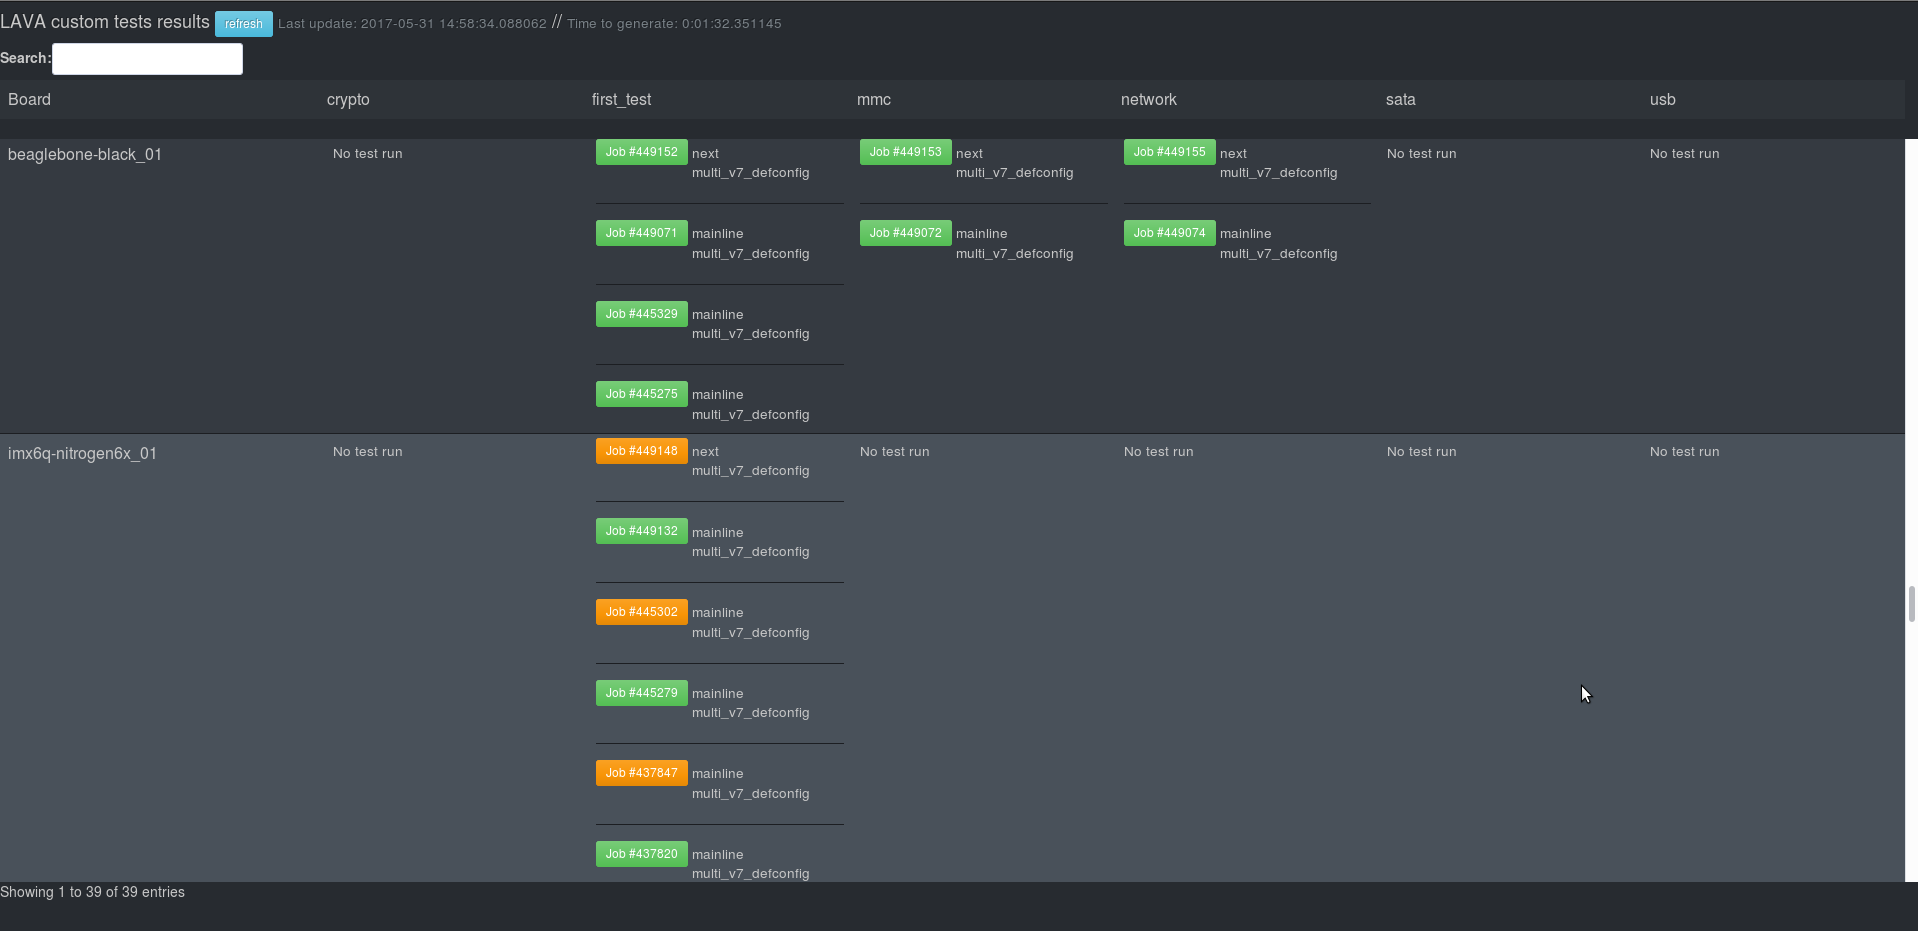The width and height of the screenshot is (1918, 931).
Task: Sort by the first_test column header
Action: (x=621, y=100)
